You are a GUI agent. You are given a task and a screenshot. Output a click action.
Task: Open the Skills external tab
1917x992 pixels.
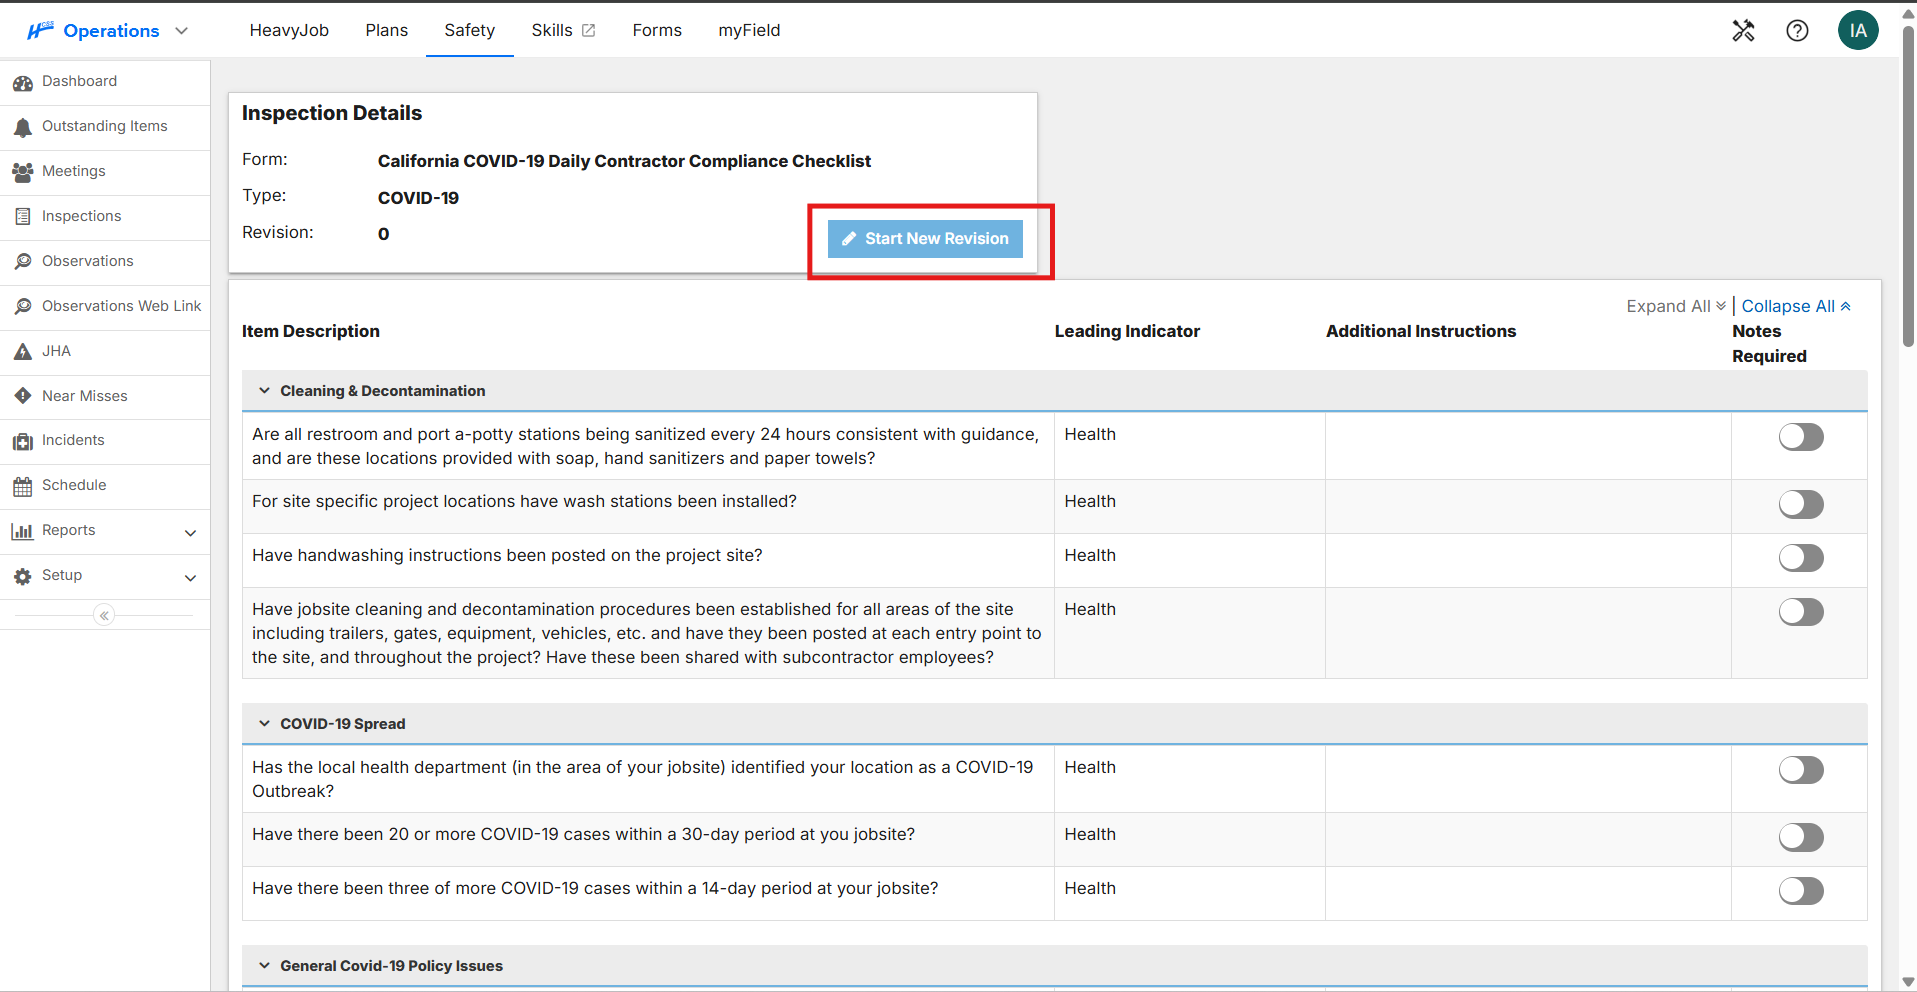click(x=563, y=30)
